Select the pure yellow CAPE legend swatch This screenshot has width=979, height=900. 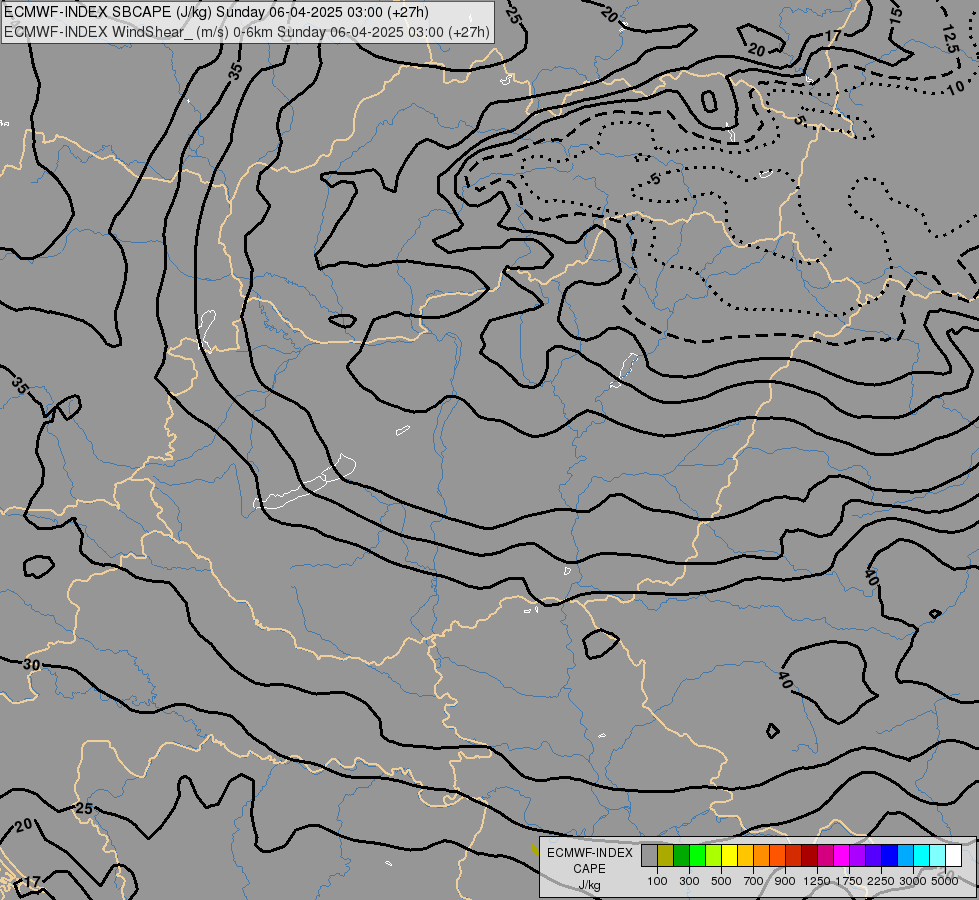[730, 855]
